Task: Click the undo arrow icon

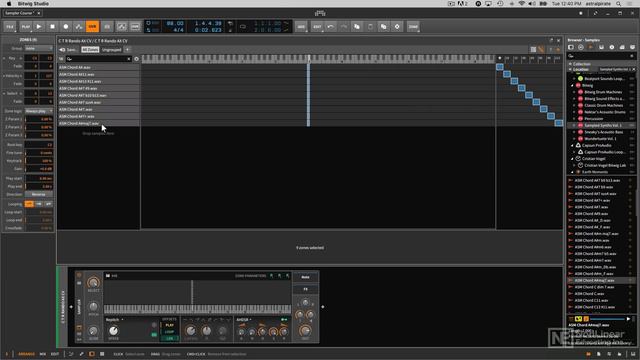Action: 330,27
